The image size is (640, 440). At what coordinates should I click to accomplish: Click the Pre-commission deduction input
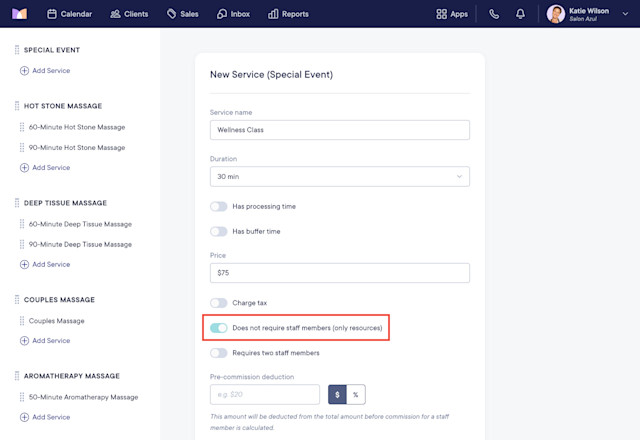pos(265,394)
